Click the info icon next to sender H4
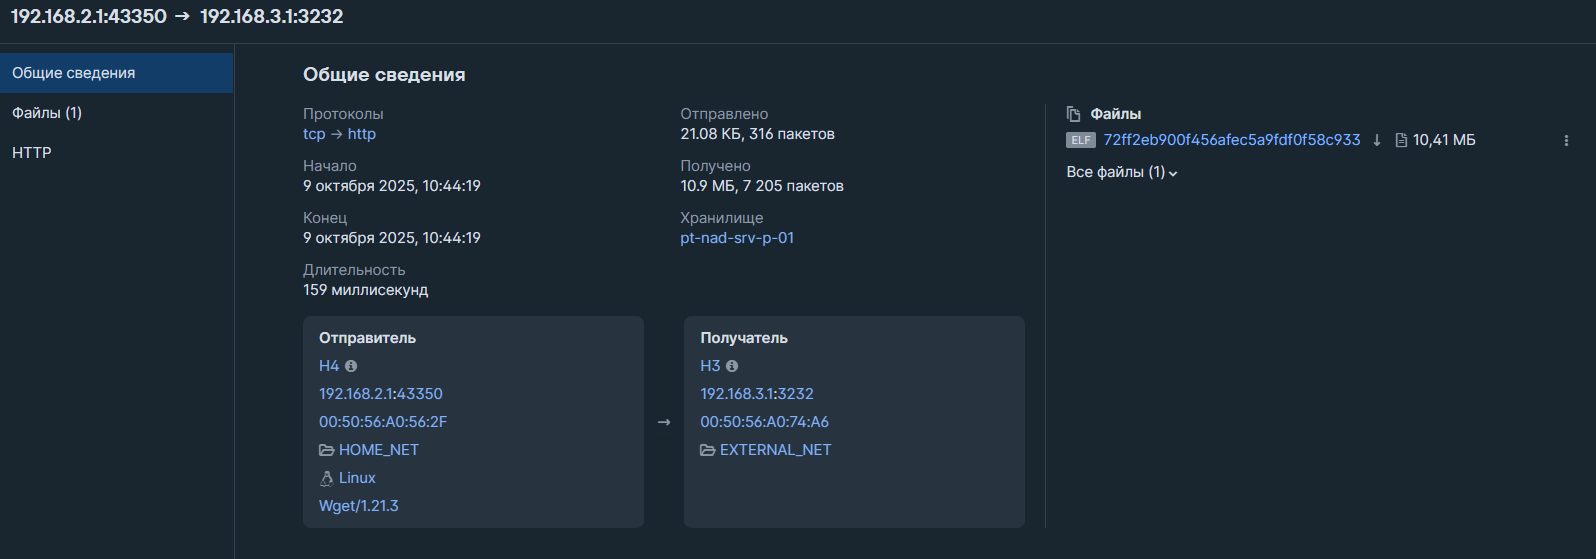 pos(351,366)
